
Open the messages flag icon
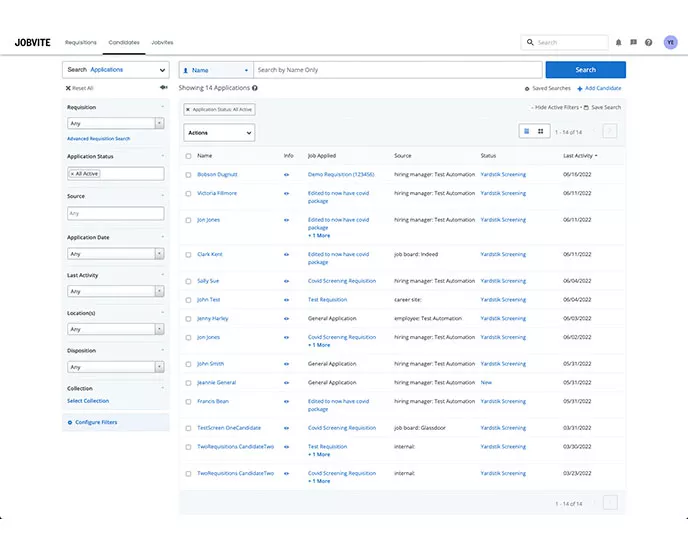point(633,43)
